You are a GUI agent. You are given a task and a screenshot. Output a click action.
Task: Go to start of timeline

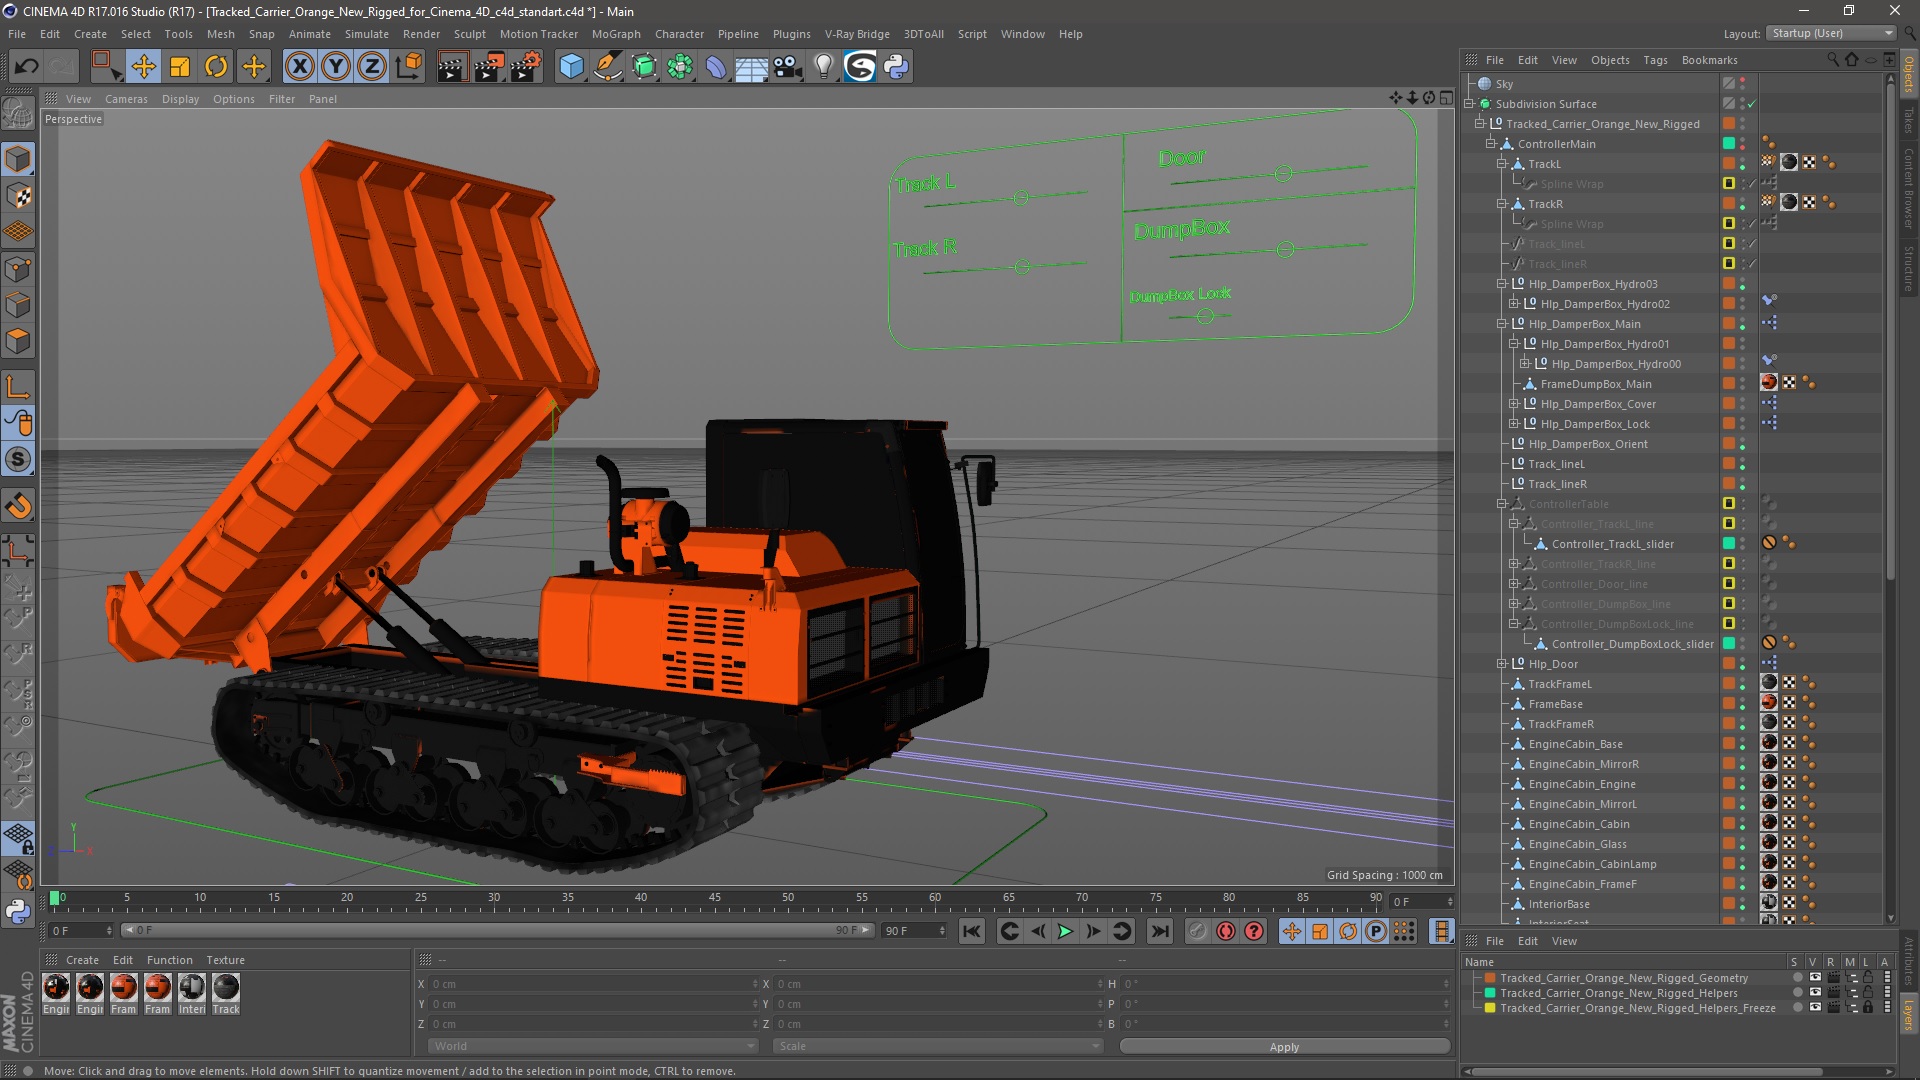point(971,931)
